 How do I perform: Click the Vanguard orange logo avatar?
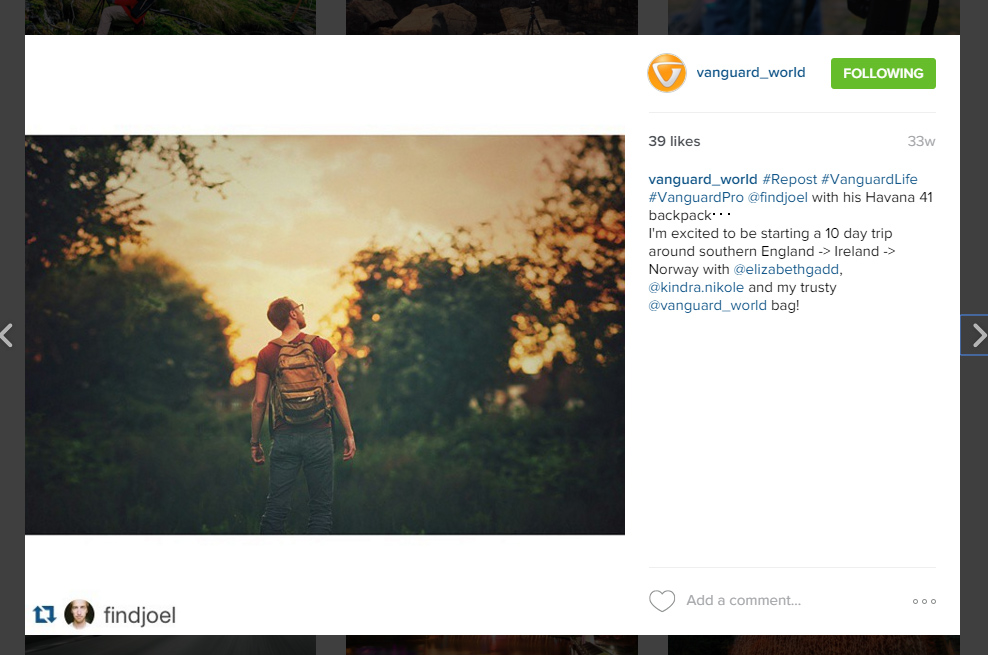(667, 73)
